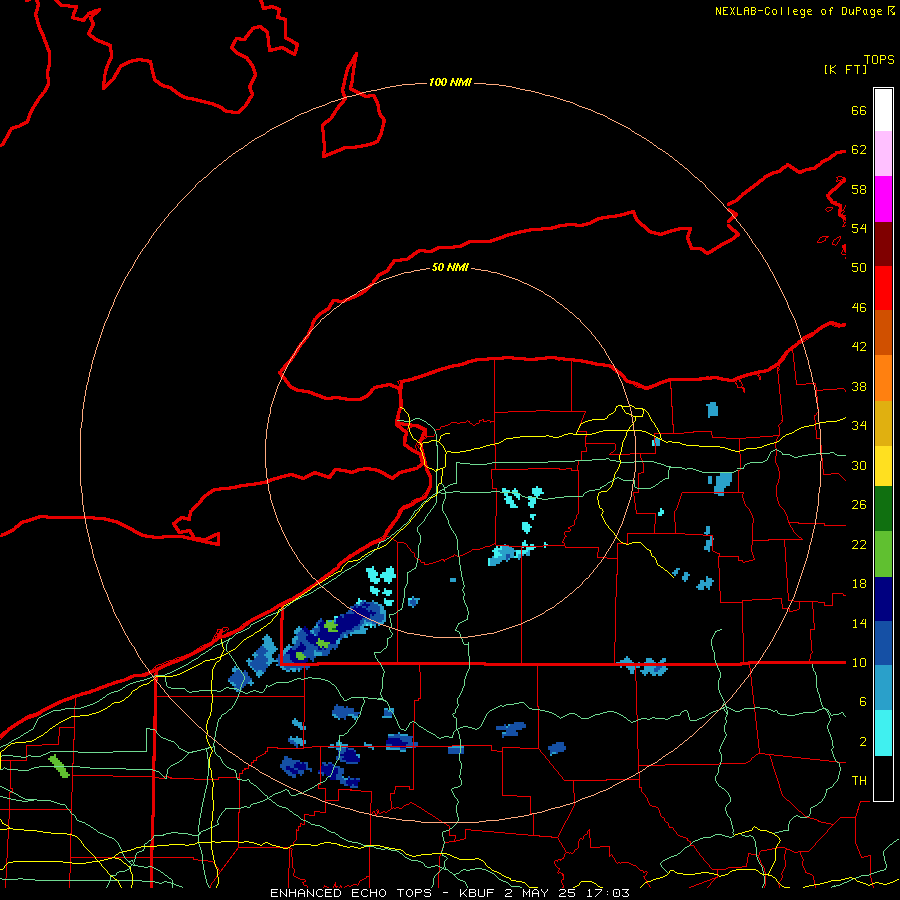Click the '58' scale value
The width and height of the screenshot is (900, 900).
[859, 189]
